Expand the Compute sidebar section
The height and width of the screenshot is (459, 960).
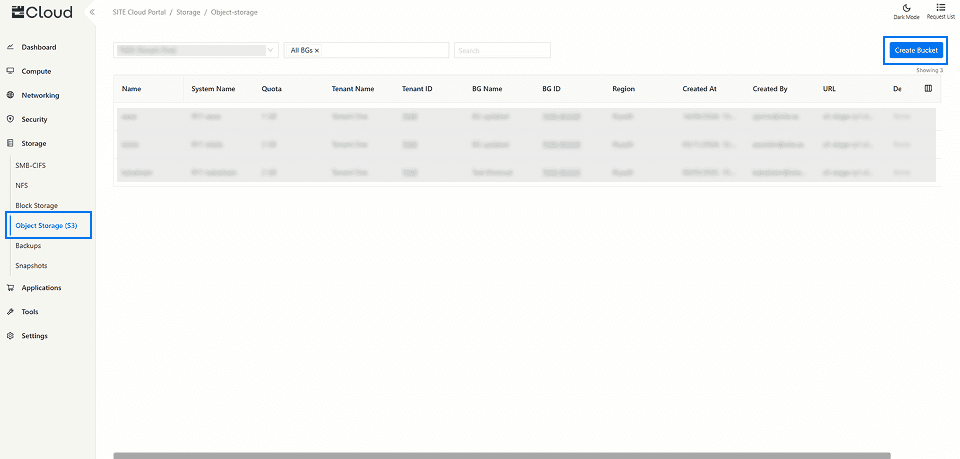[36, 71]
